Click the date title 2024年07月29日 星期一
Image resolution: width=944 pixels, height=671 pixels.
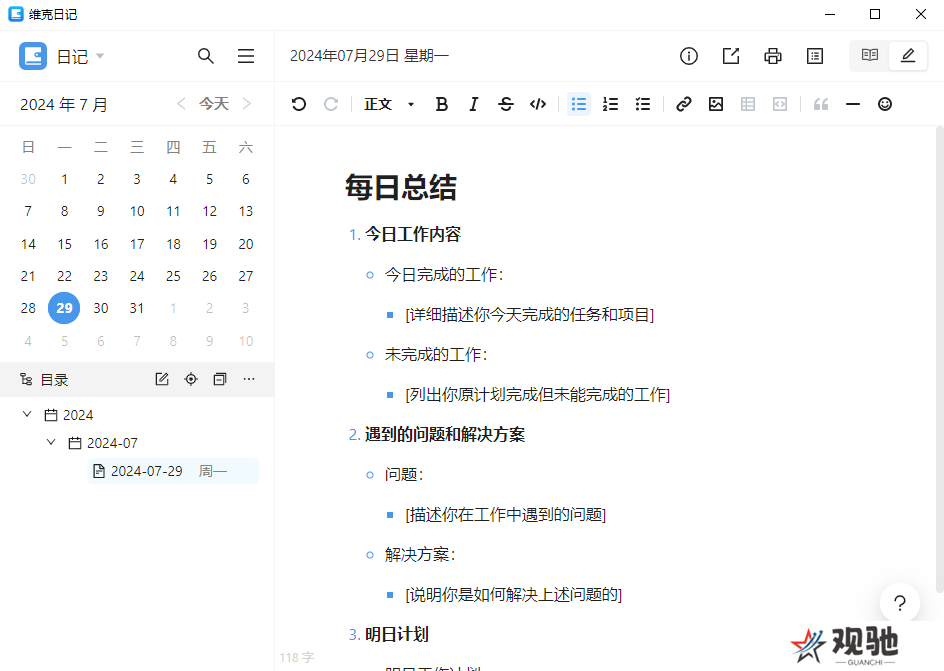(x=369, y=56)
